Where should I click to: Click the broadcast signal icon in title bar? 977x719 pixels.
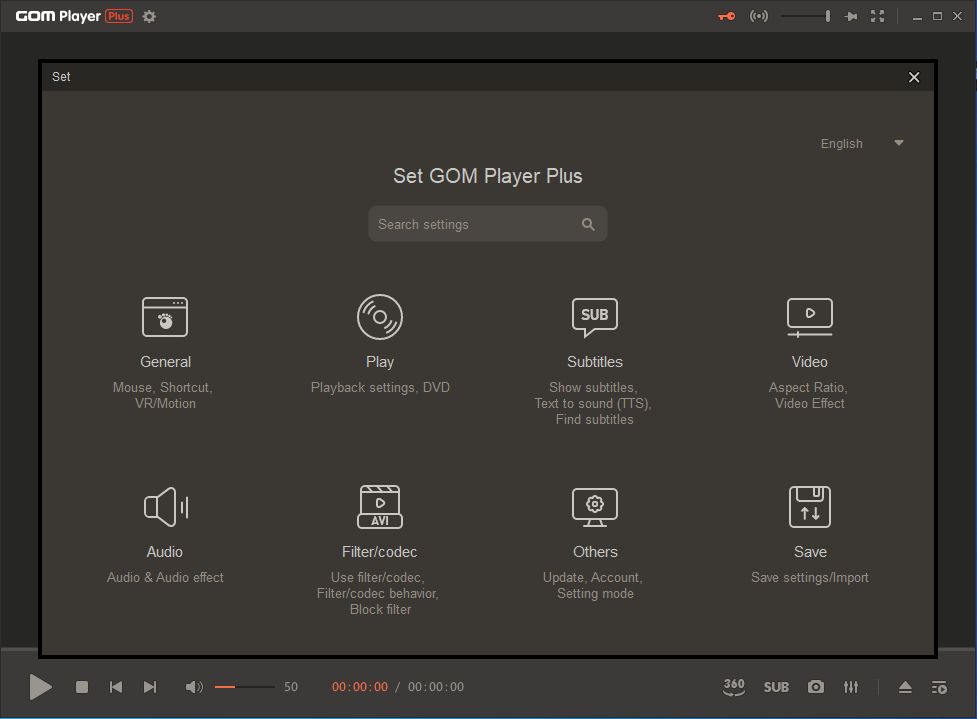(x=758, y=16)
